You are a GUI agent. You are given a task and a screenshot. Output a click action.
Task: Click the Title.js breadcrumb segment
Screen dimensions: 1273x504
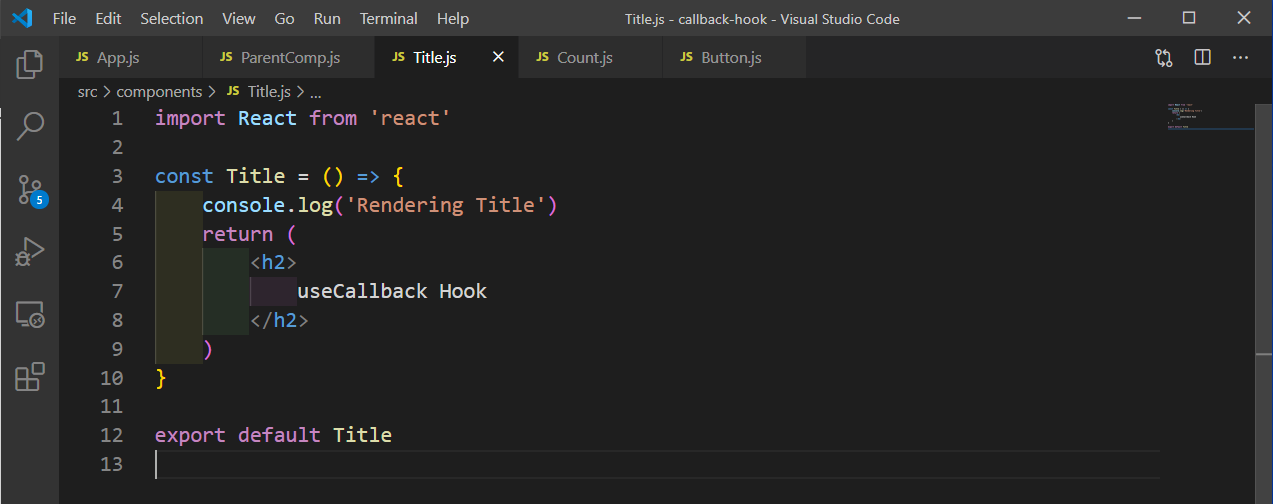(x=258, y=91)
